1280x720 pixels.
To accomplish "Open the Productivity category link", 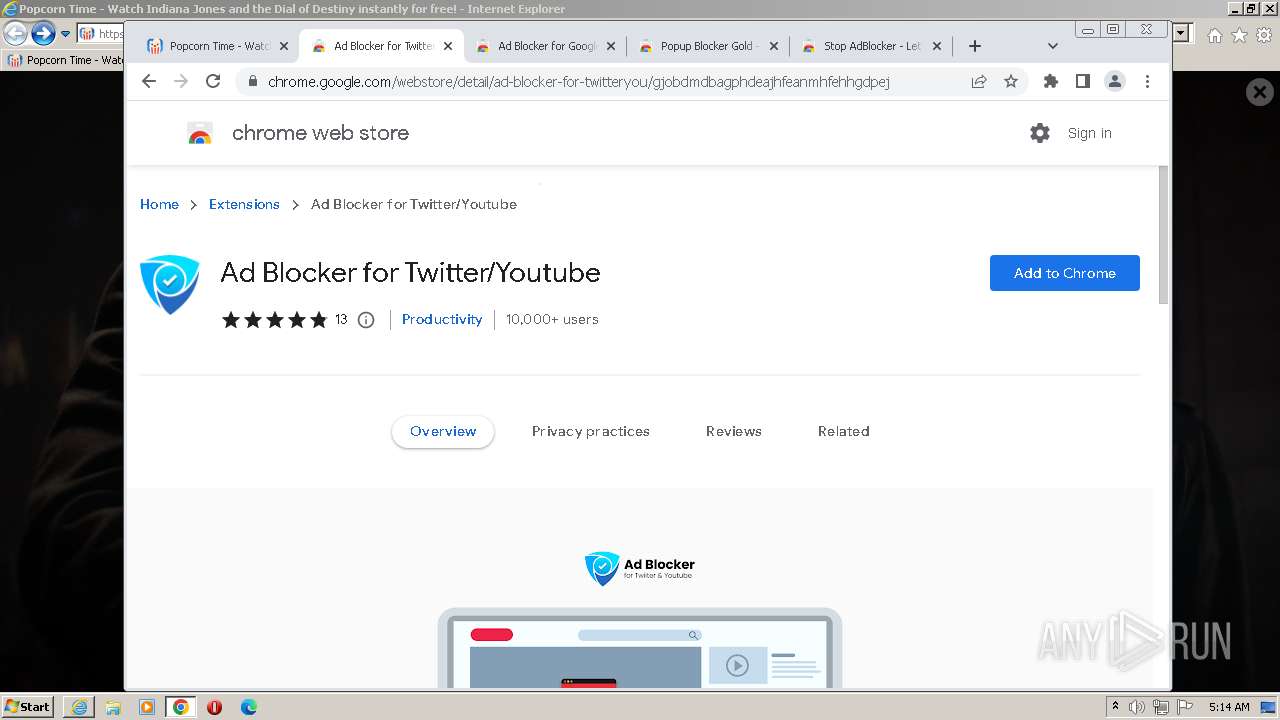I will [442, 320].
